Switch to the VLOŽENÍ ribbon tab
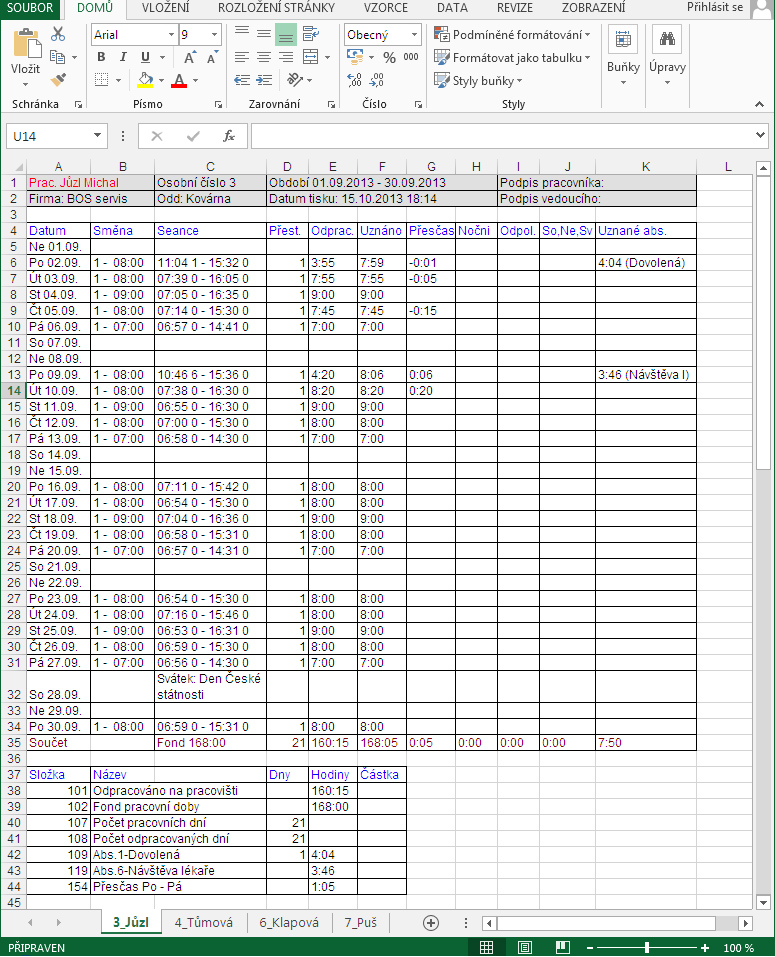Image resolution: width=775 pixels, height=957 pixels. [x=165, y=8]
